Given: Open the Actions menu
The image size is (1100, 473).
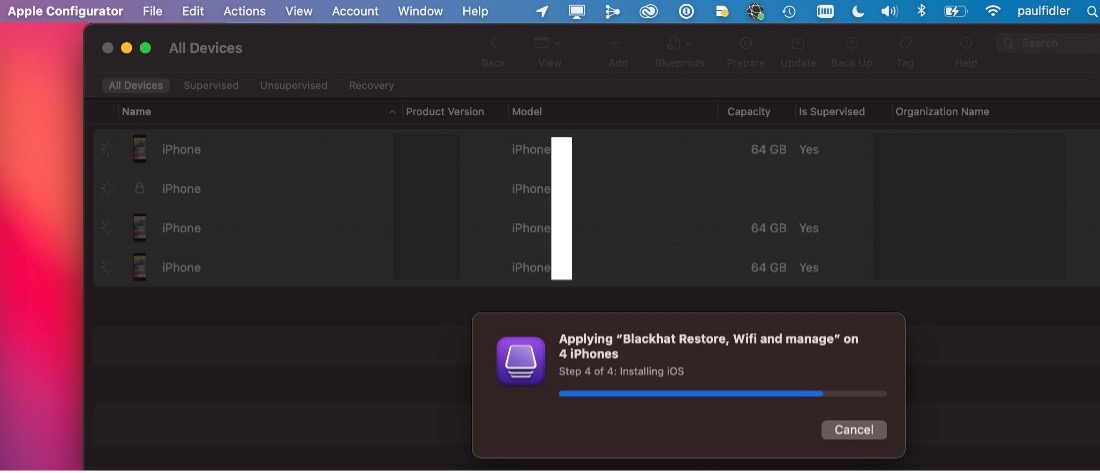Looking at the screenshot, I should coord(244,11).
